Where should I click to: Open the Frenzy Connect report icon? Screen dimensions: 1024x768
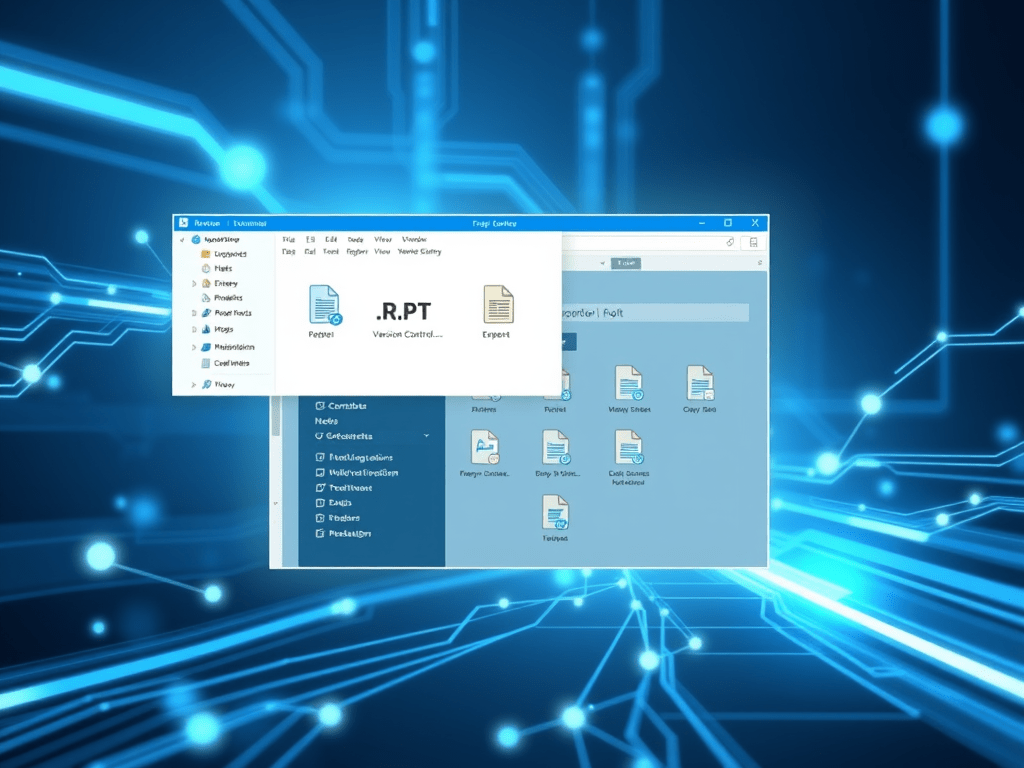point(485,447)
